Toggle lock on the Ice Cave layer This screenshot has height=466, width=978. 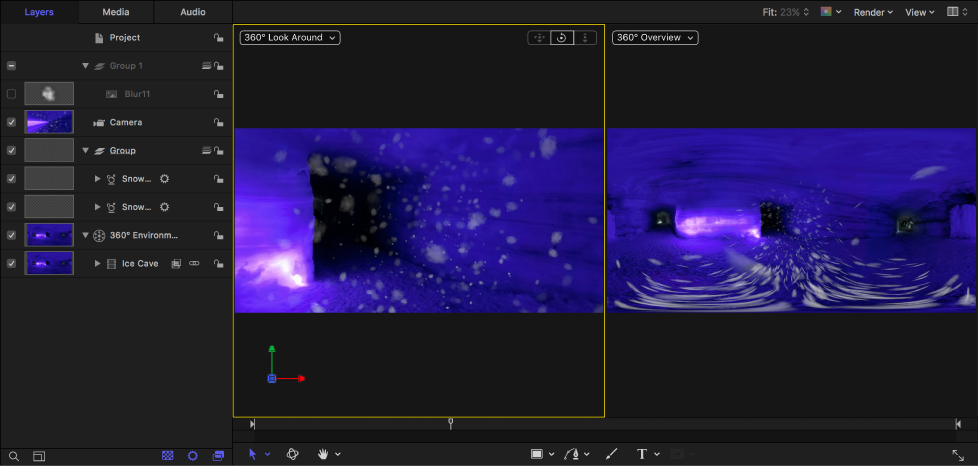[x=218, y=264]
